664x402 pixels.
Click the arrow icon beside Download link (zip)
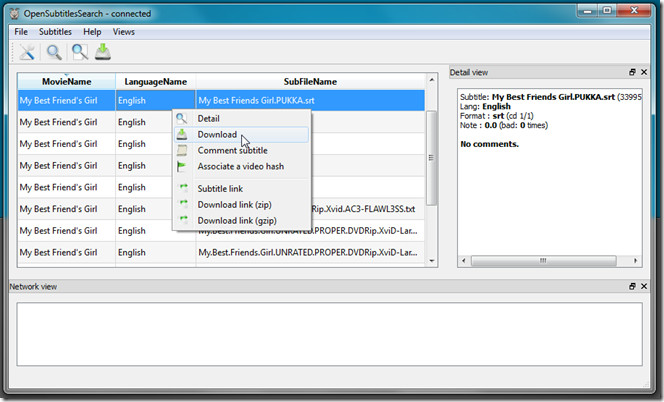click(x=183, y=203)
